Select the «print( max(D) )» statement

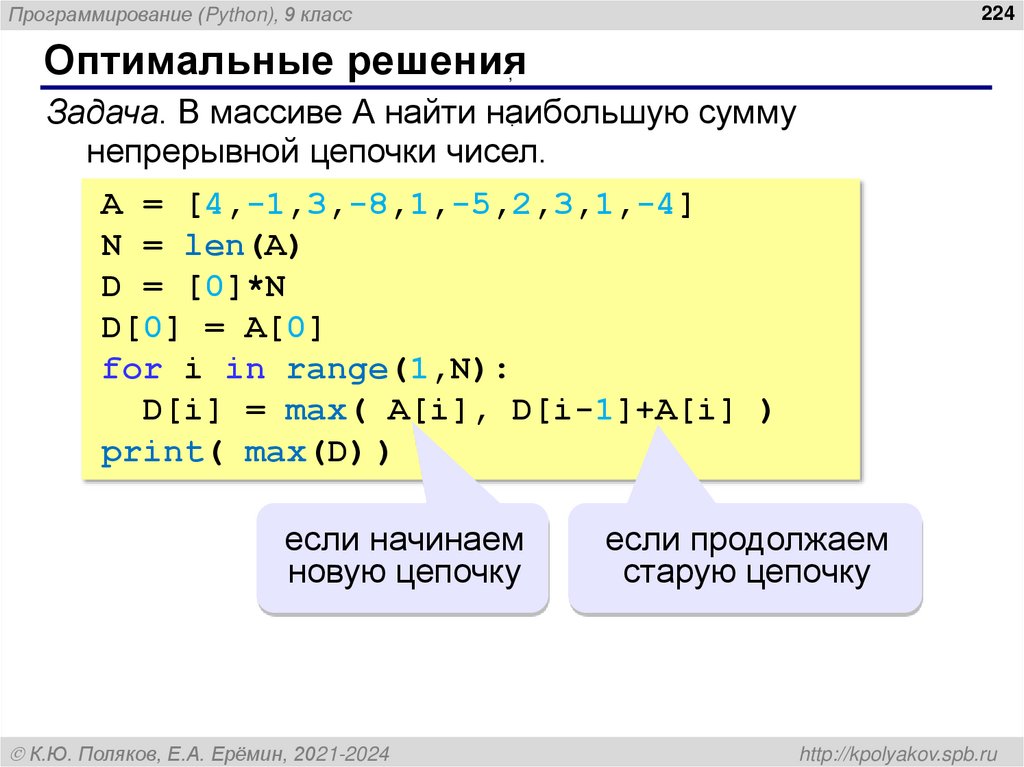[246, 451]
